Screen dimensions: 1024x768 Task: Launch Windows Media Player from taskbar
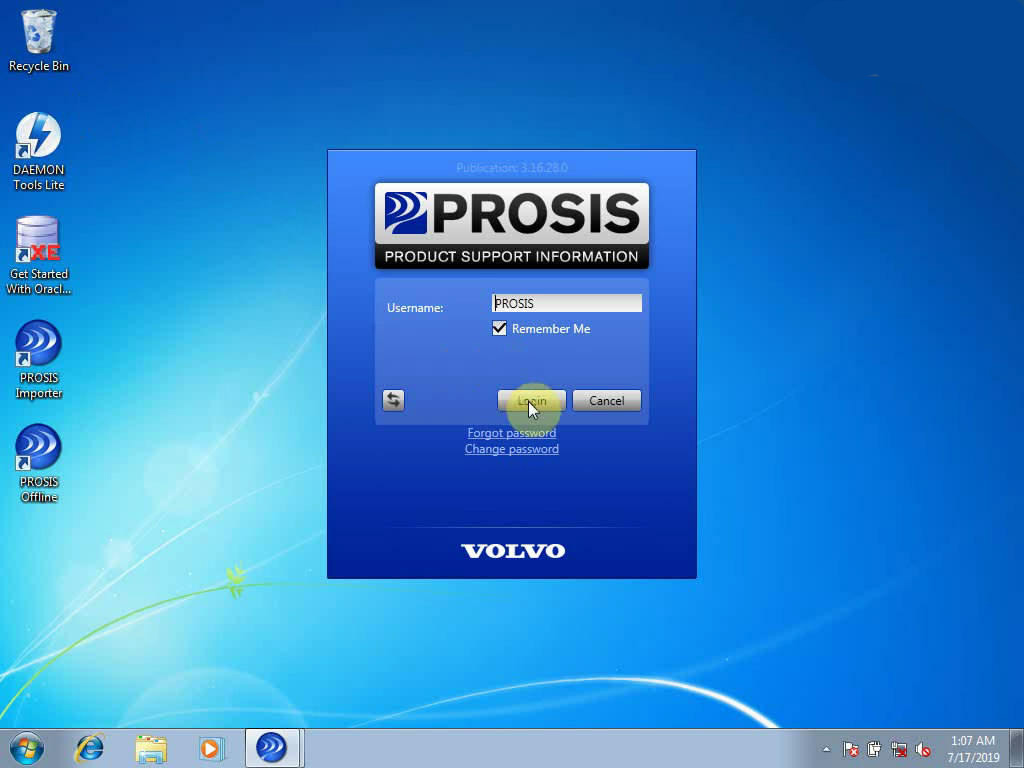[x=210, y=748]
